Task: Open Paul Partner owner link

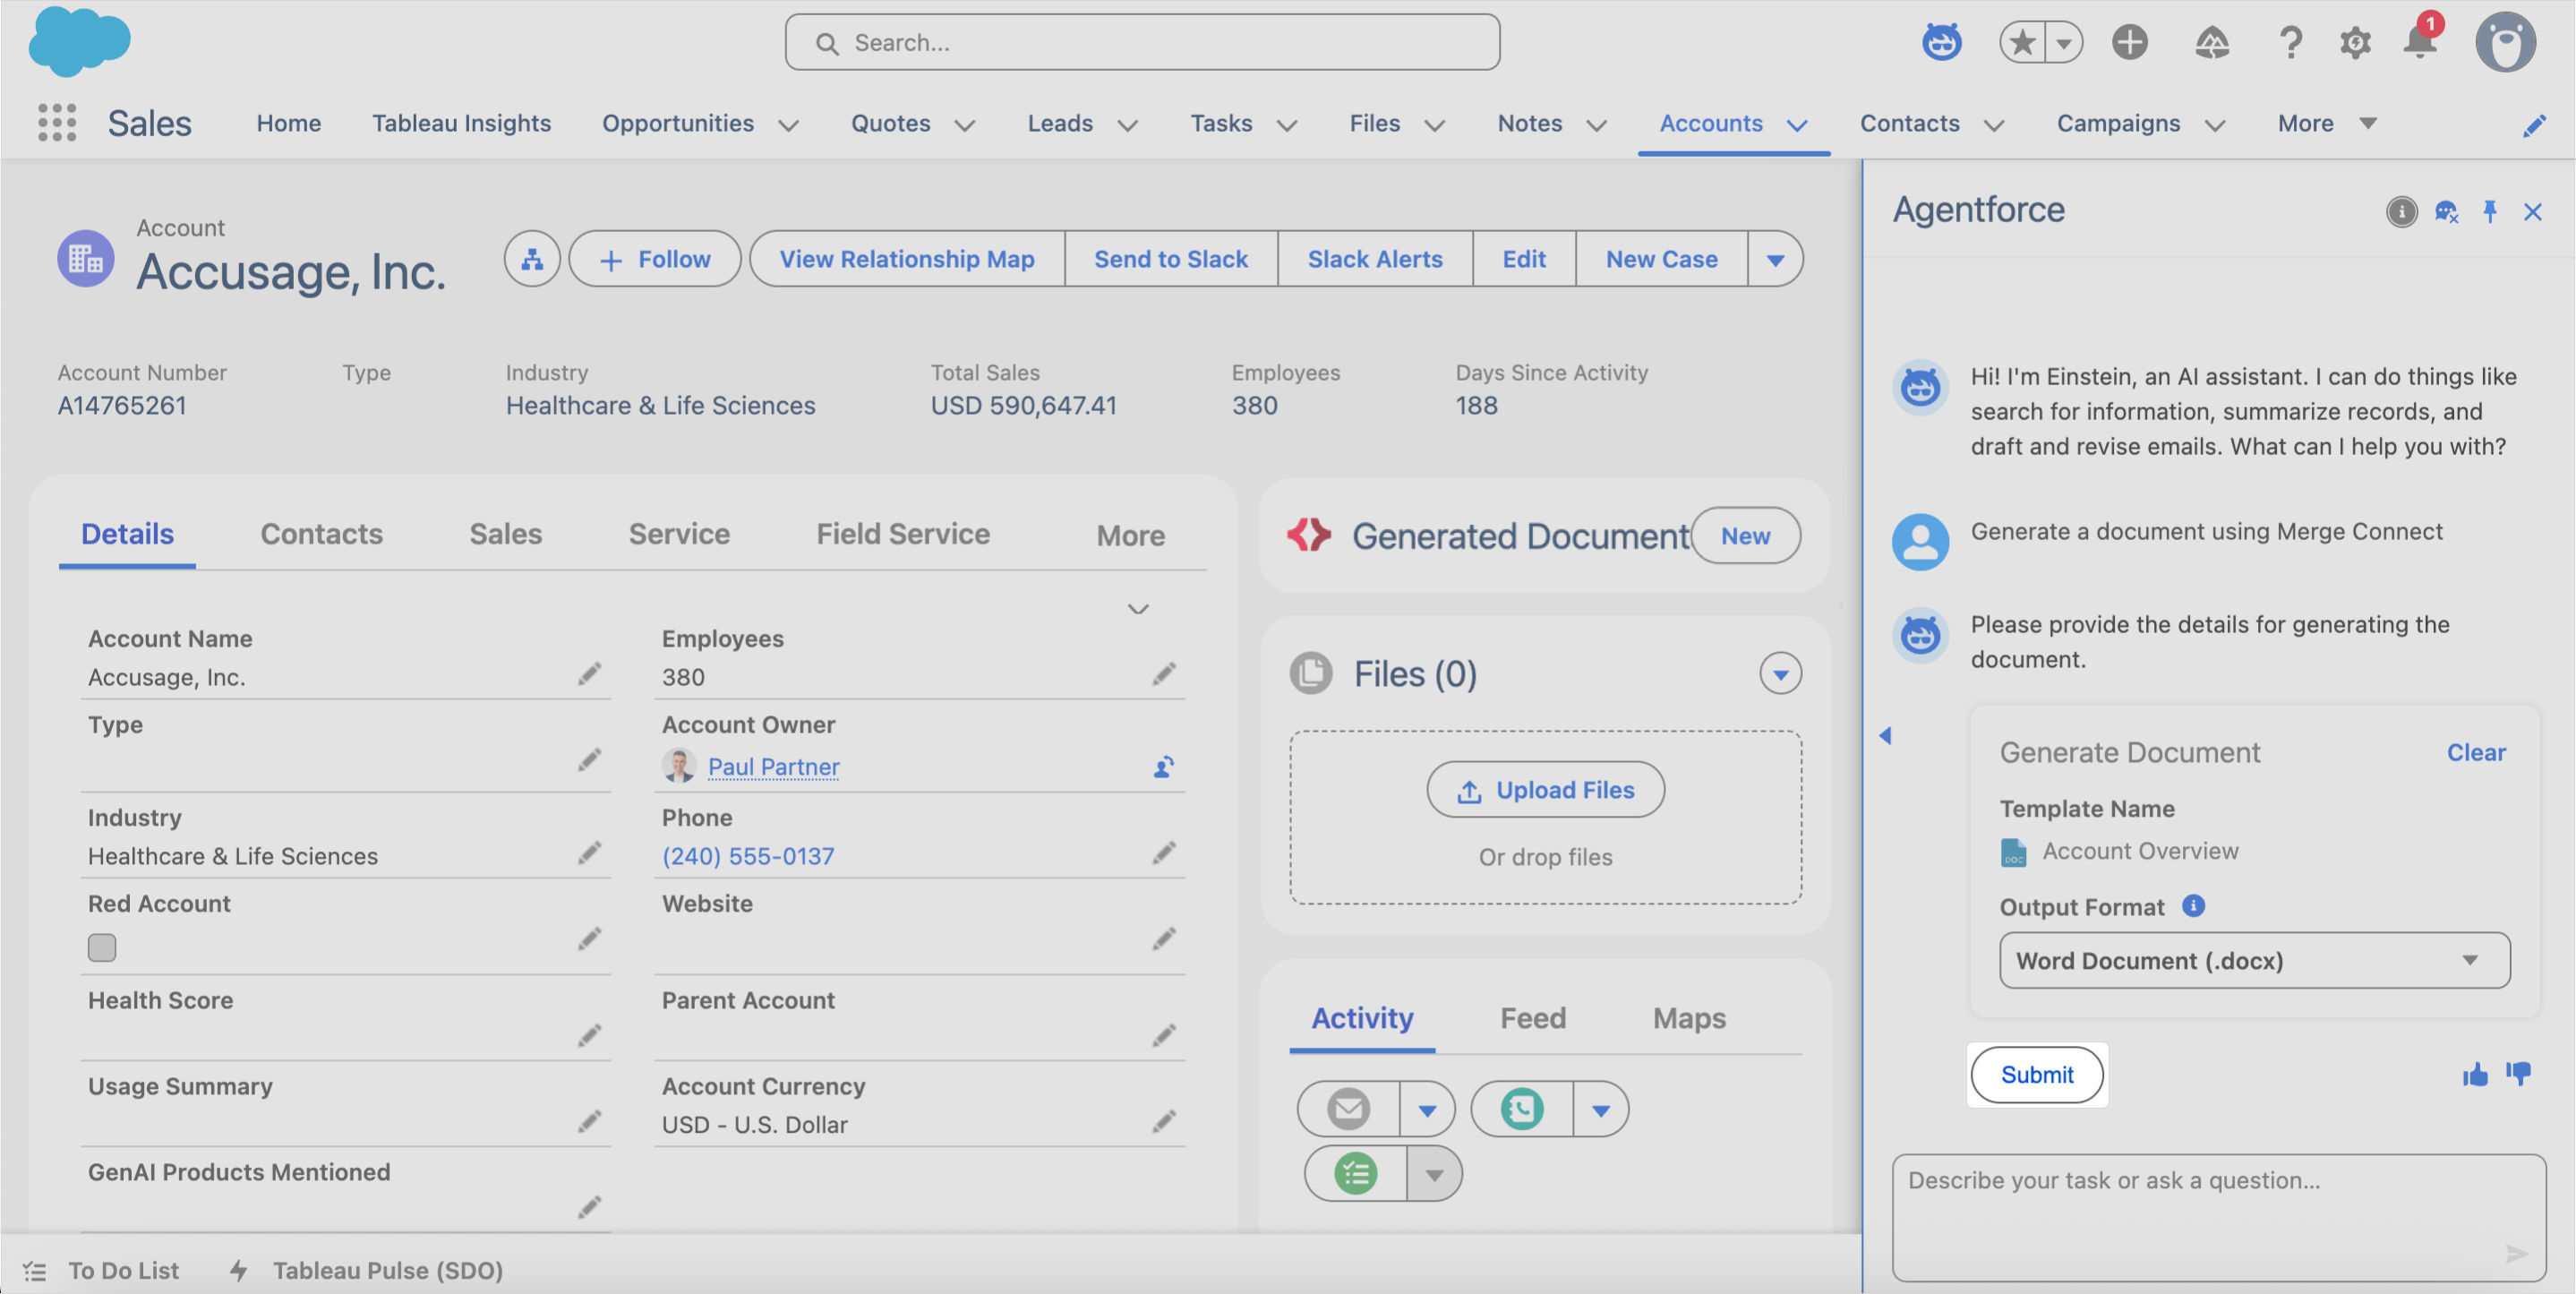Action: 773,766
